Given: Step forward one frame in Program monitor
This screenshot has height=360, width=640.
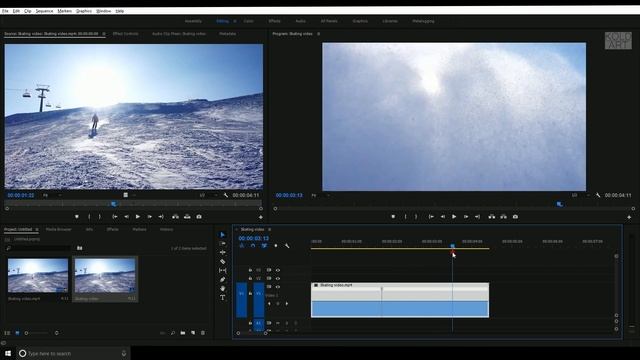Looking at the screenshot, I should coord(466,217).
